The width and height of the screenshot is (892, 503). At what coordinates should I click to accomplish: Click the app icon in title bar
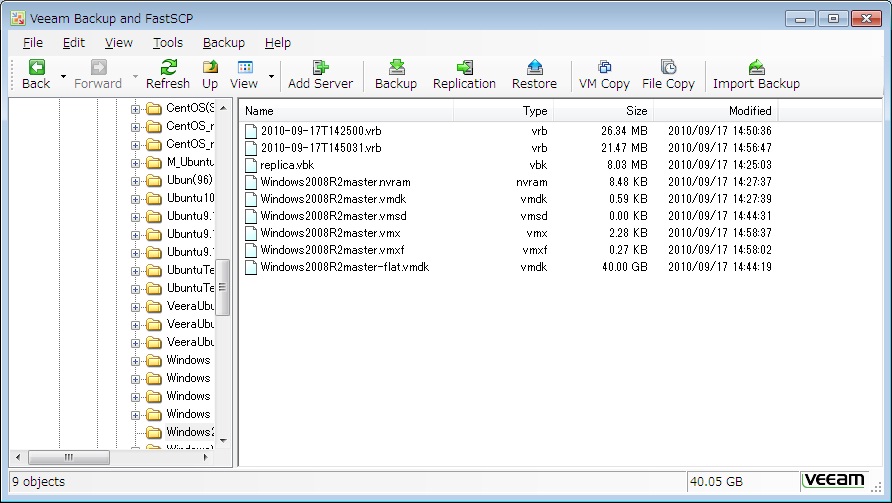[x=18, y=18]
